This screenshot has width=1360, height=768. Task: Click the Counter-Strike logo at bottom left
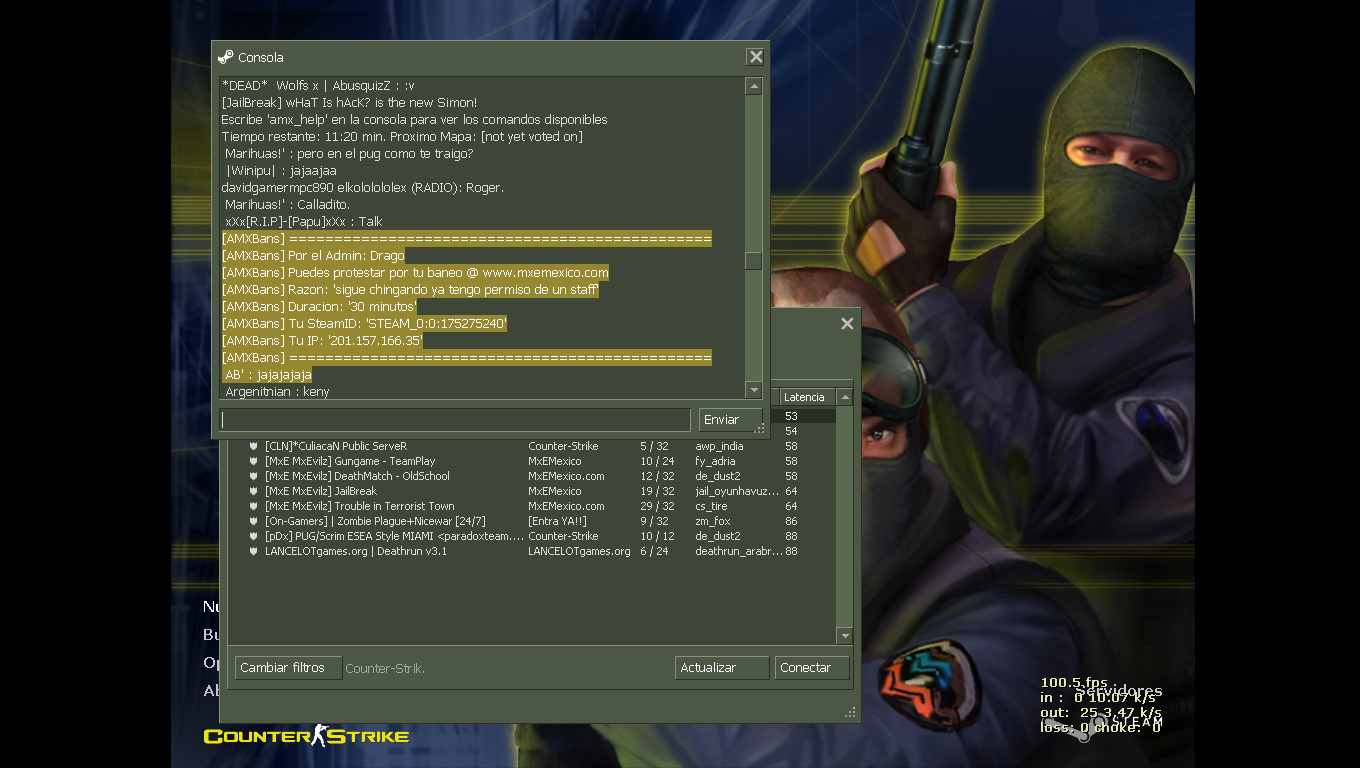click(x=306, y=736)
